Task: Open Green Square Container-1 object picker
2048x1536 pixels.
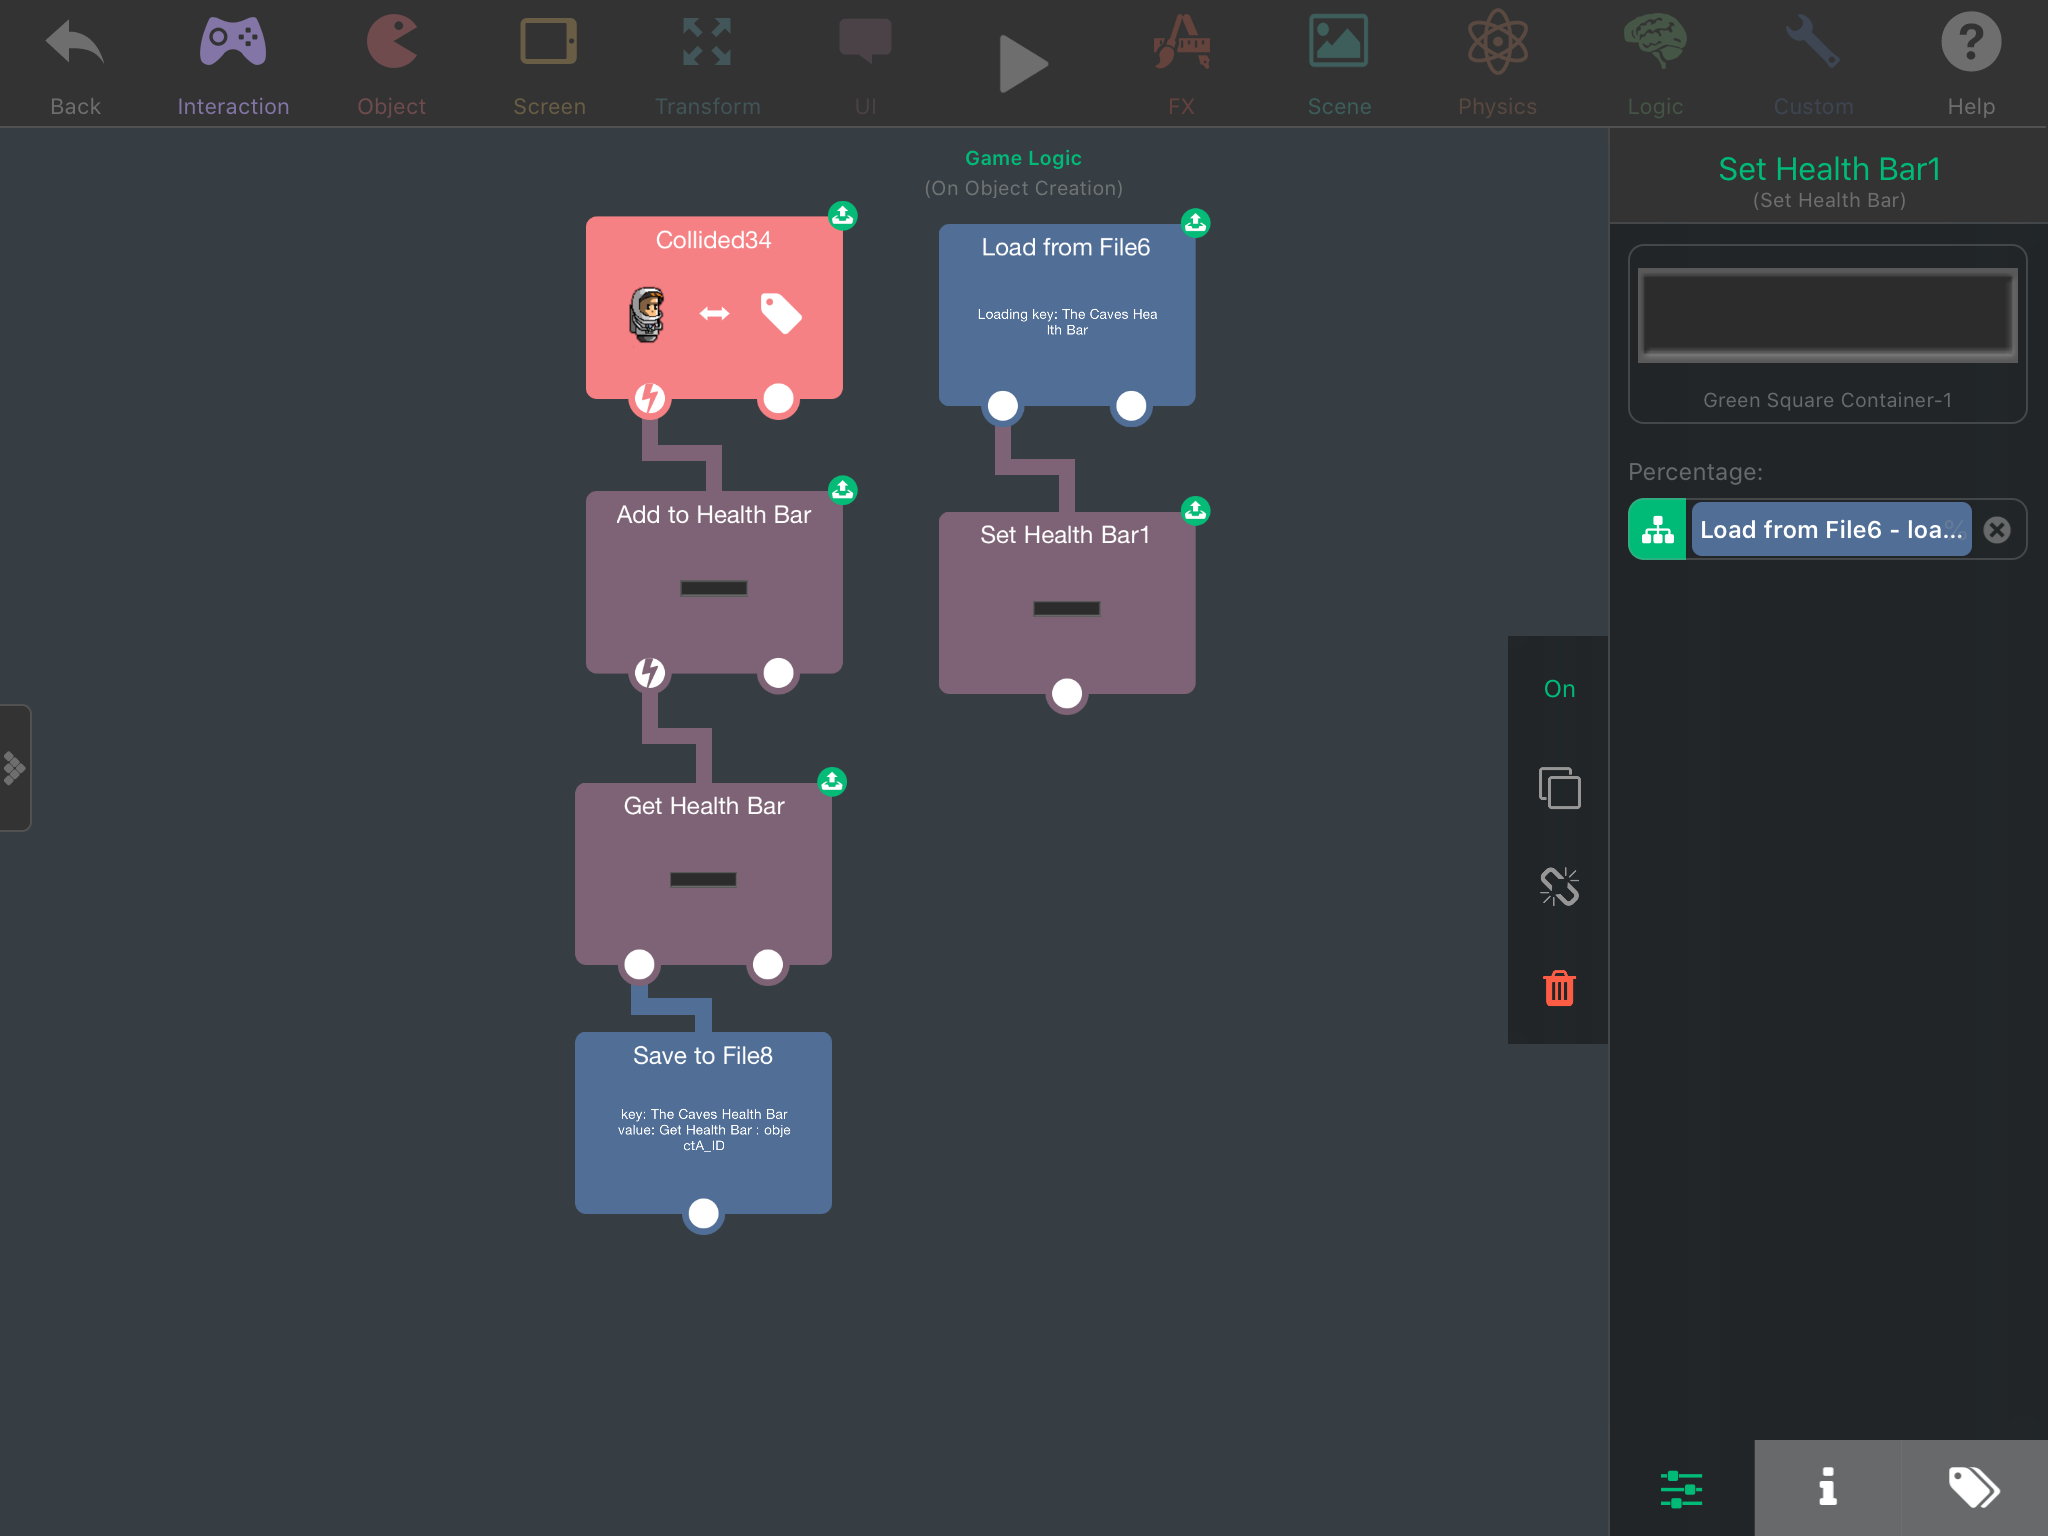Action: tap(1827, 333)
